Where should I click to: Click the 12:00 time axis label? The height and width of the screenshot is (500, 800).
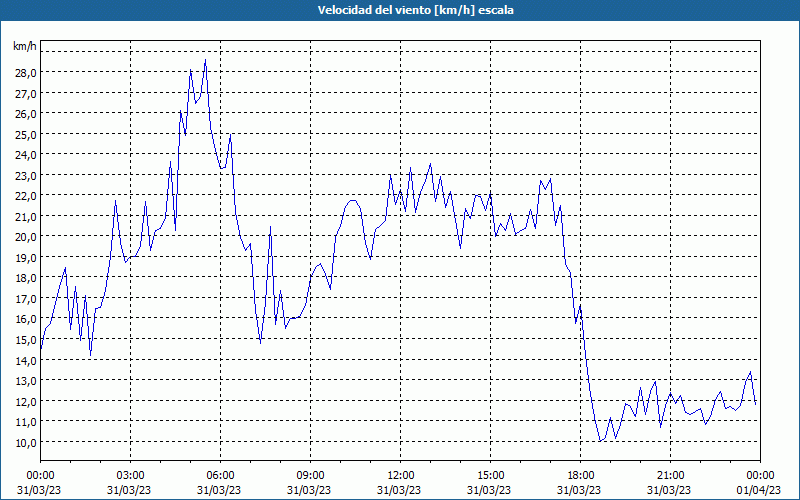401,476
